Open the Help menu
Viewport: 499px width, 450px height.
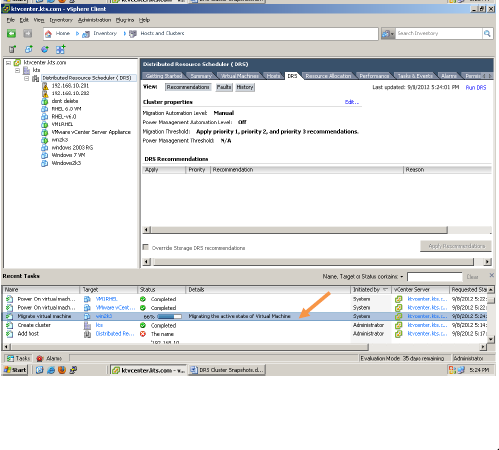(x=144, y=20)
